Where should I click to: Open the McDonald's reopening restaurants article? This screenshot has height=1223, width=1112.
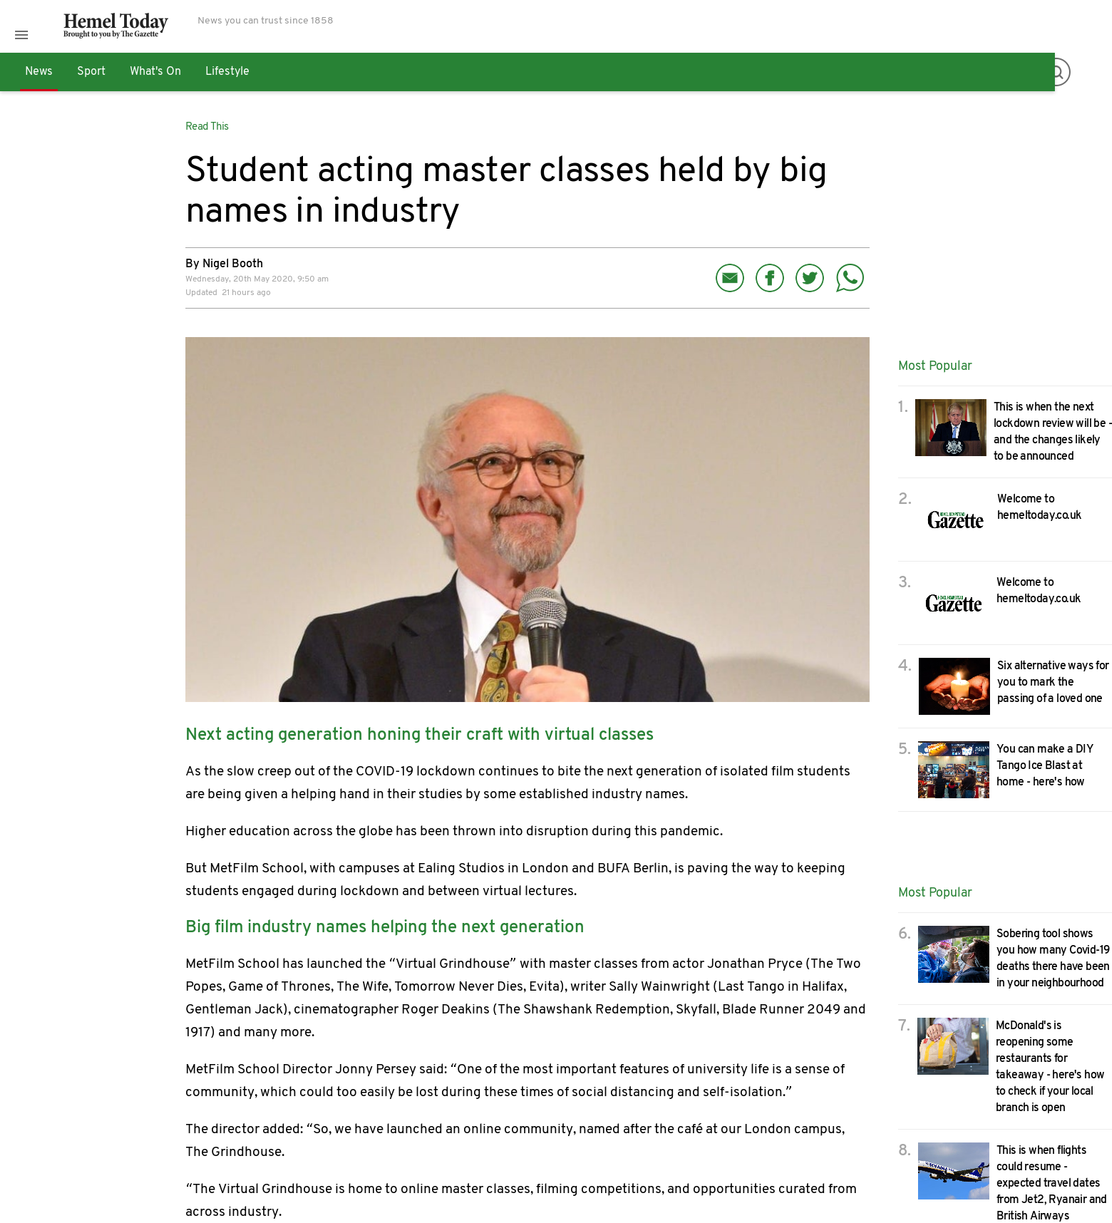[1050, 1066]
